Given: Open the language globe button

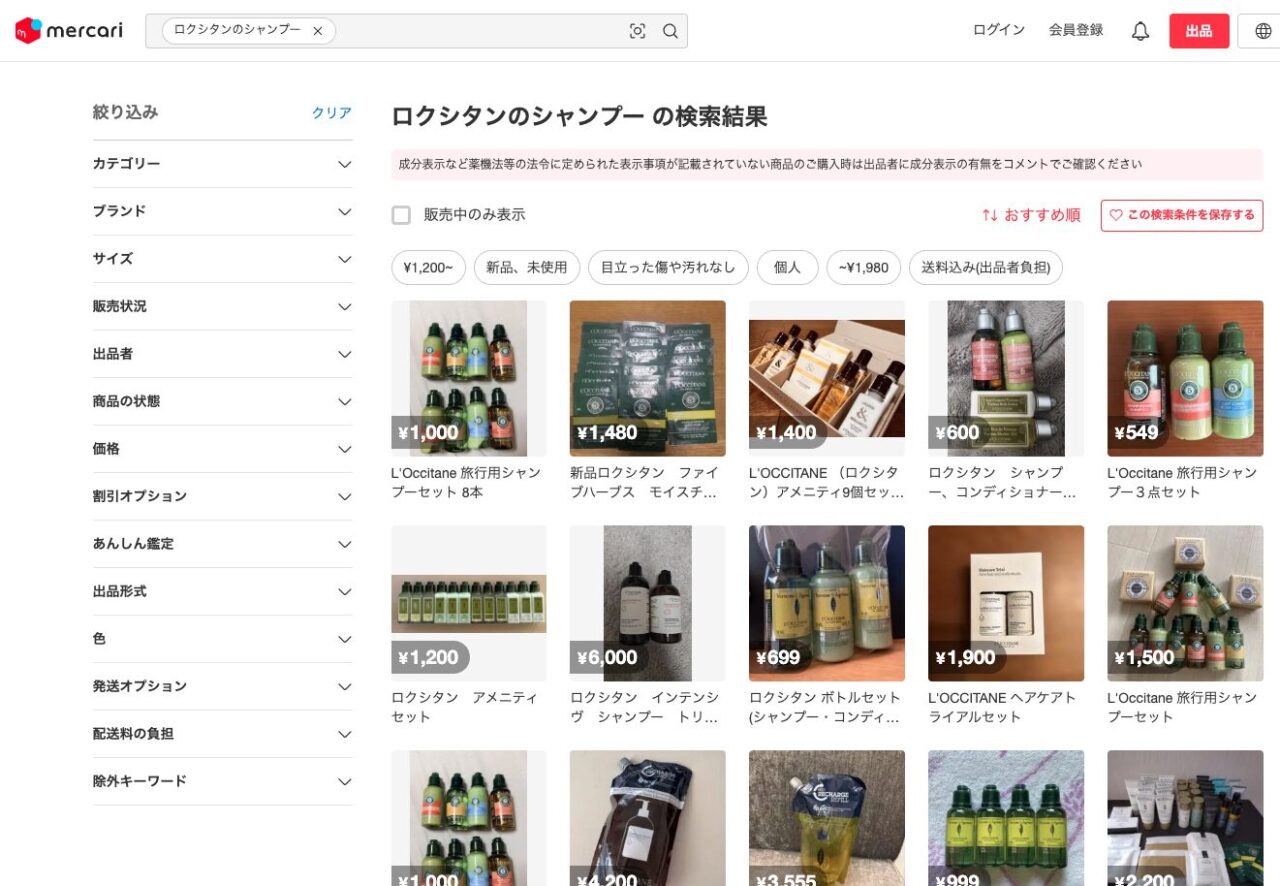Looking at the screenshot, I should coord(1261,31).
